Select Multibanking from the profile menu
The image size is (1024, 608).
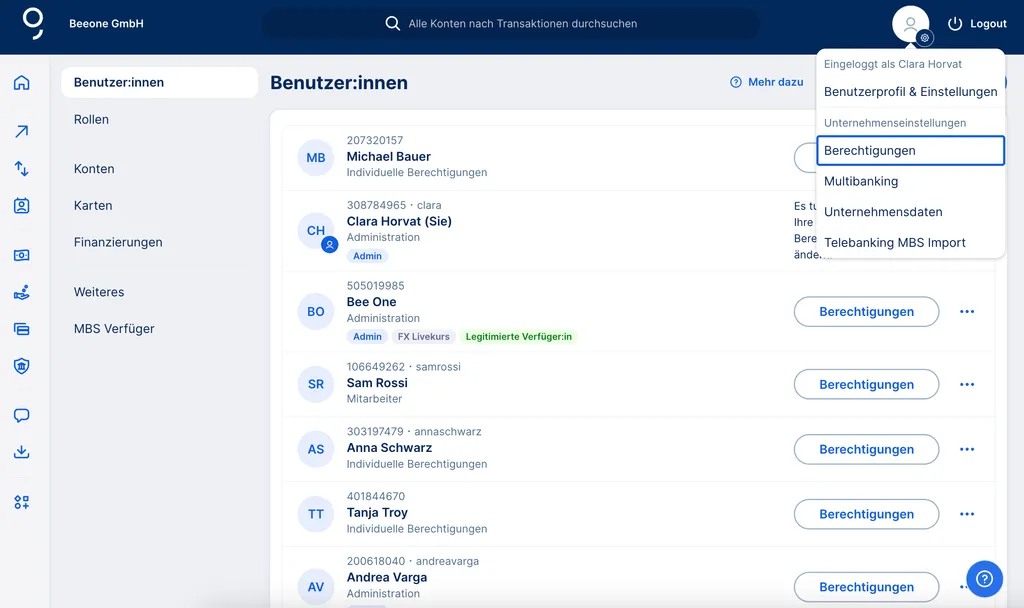click(861, 181)
